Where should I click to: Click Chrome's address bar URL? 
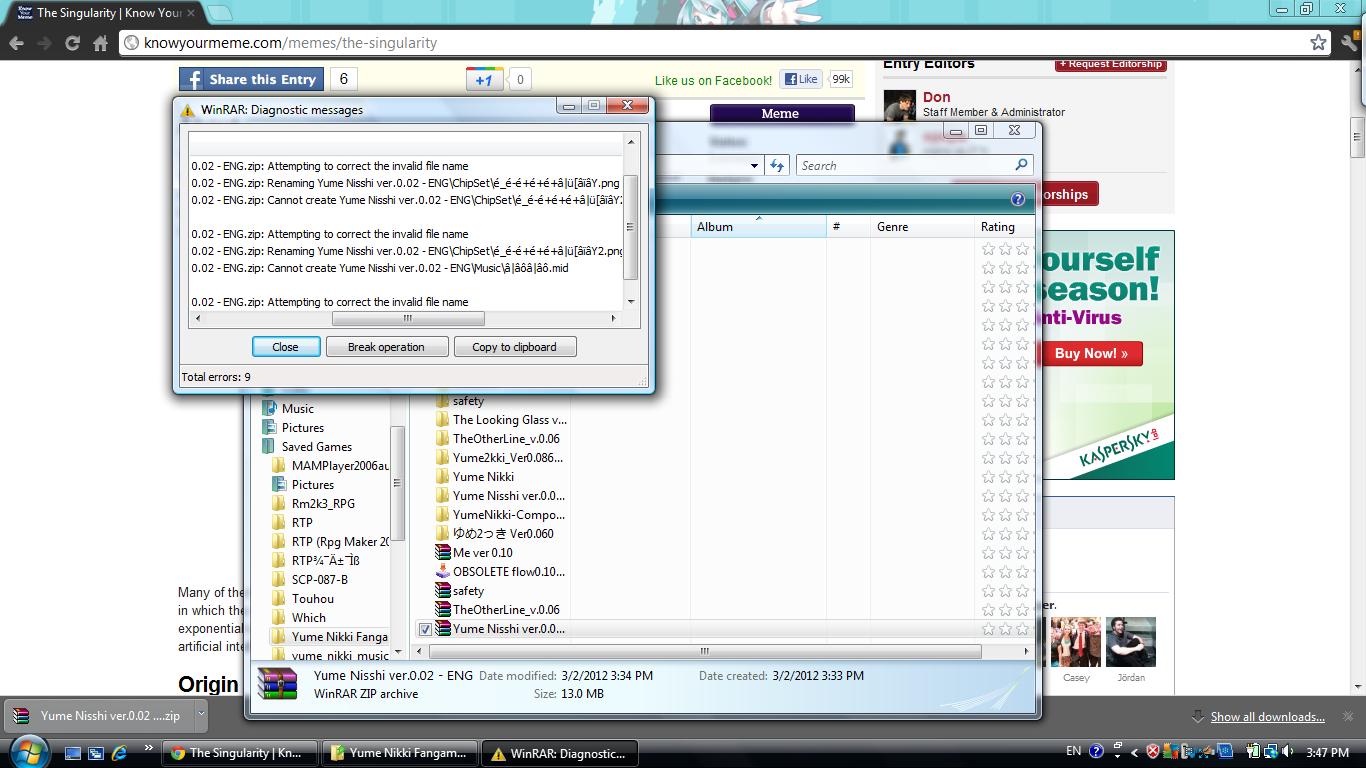pos(290,43)
